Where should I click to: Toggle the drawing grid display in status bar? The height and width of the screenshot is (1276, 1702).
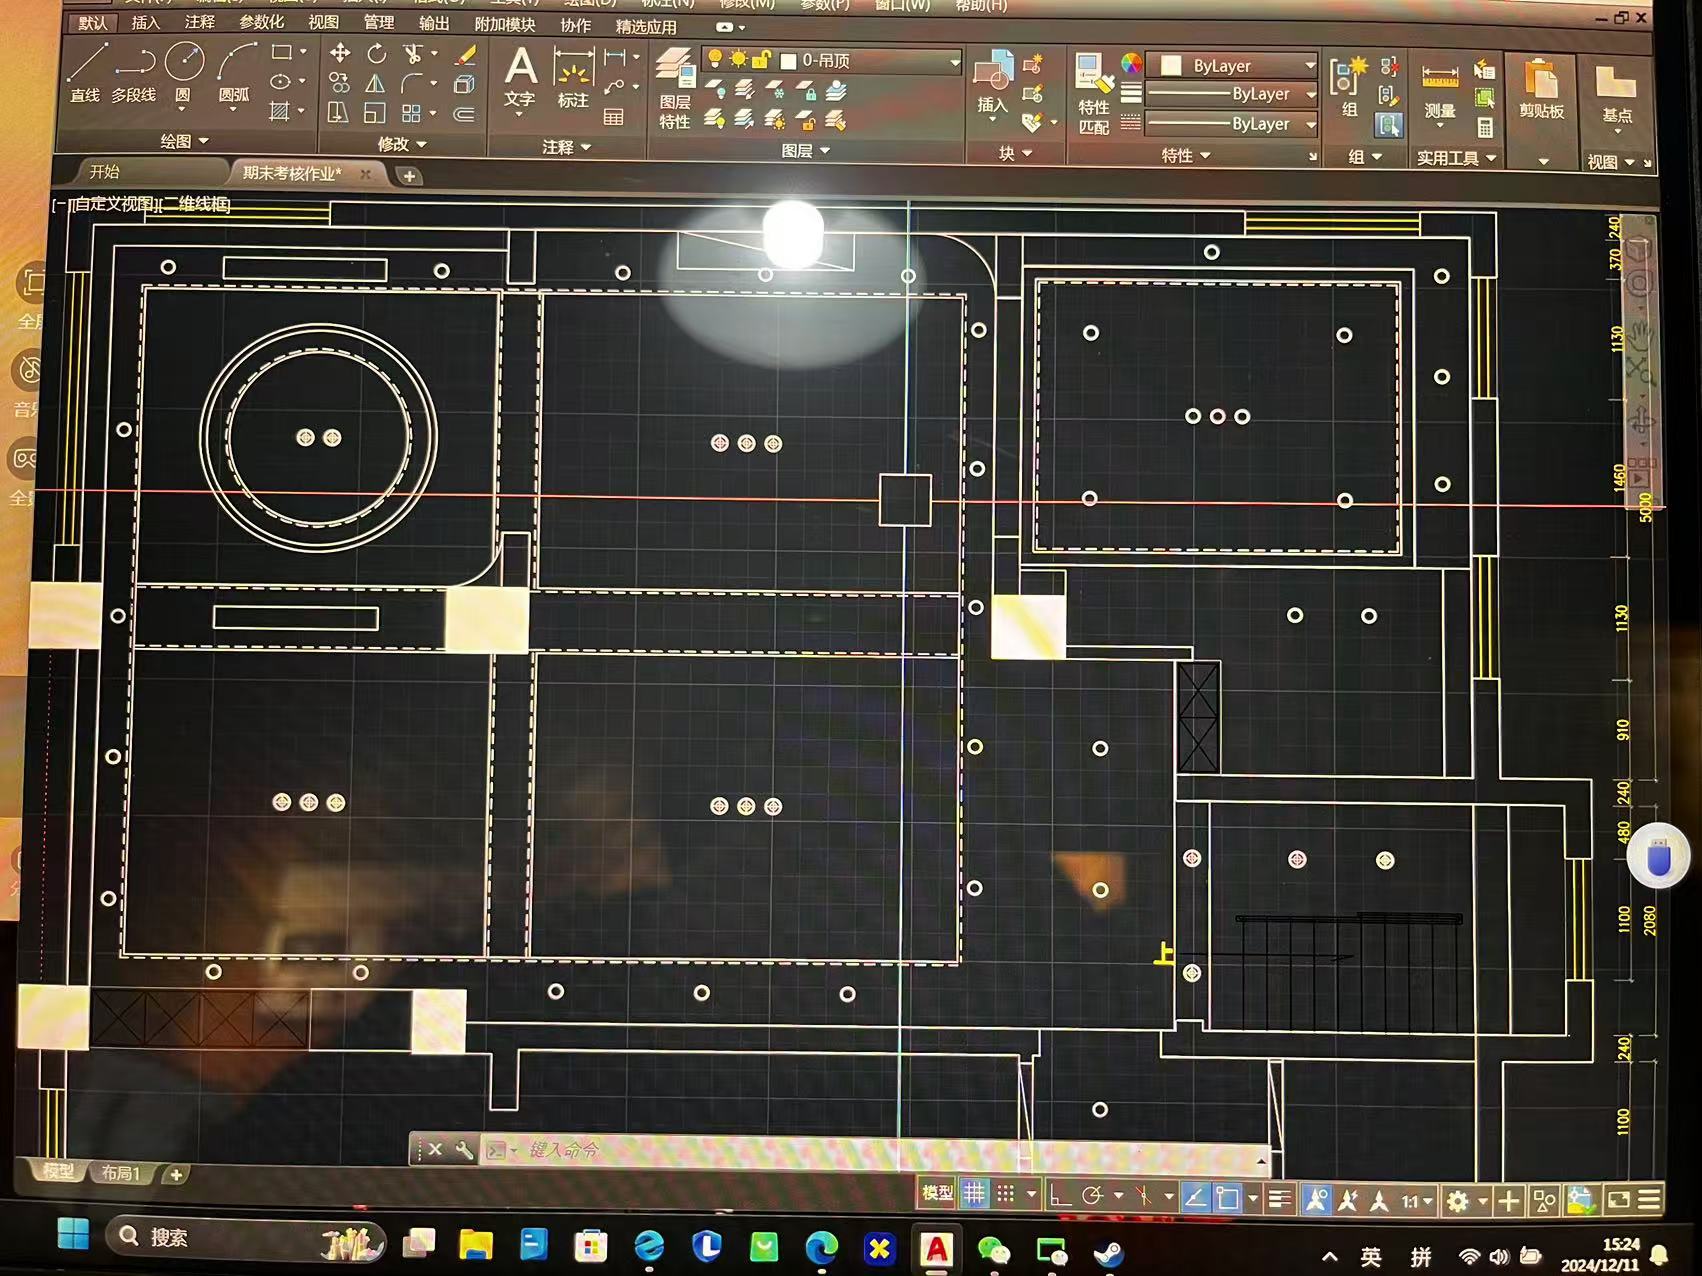pyautogui.click(x=974, y=1194)
